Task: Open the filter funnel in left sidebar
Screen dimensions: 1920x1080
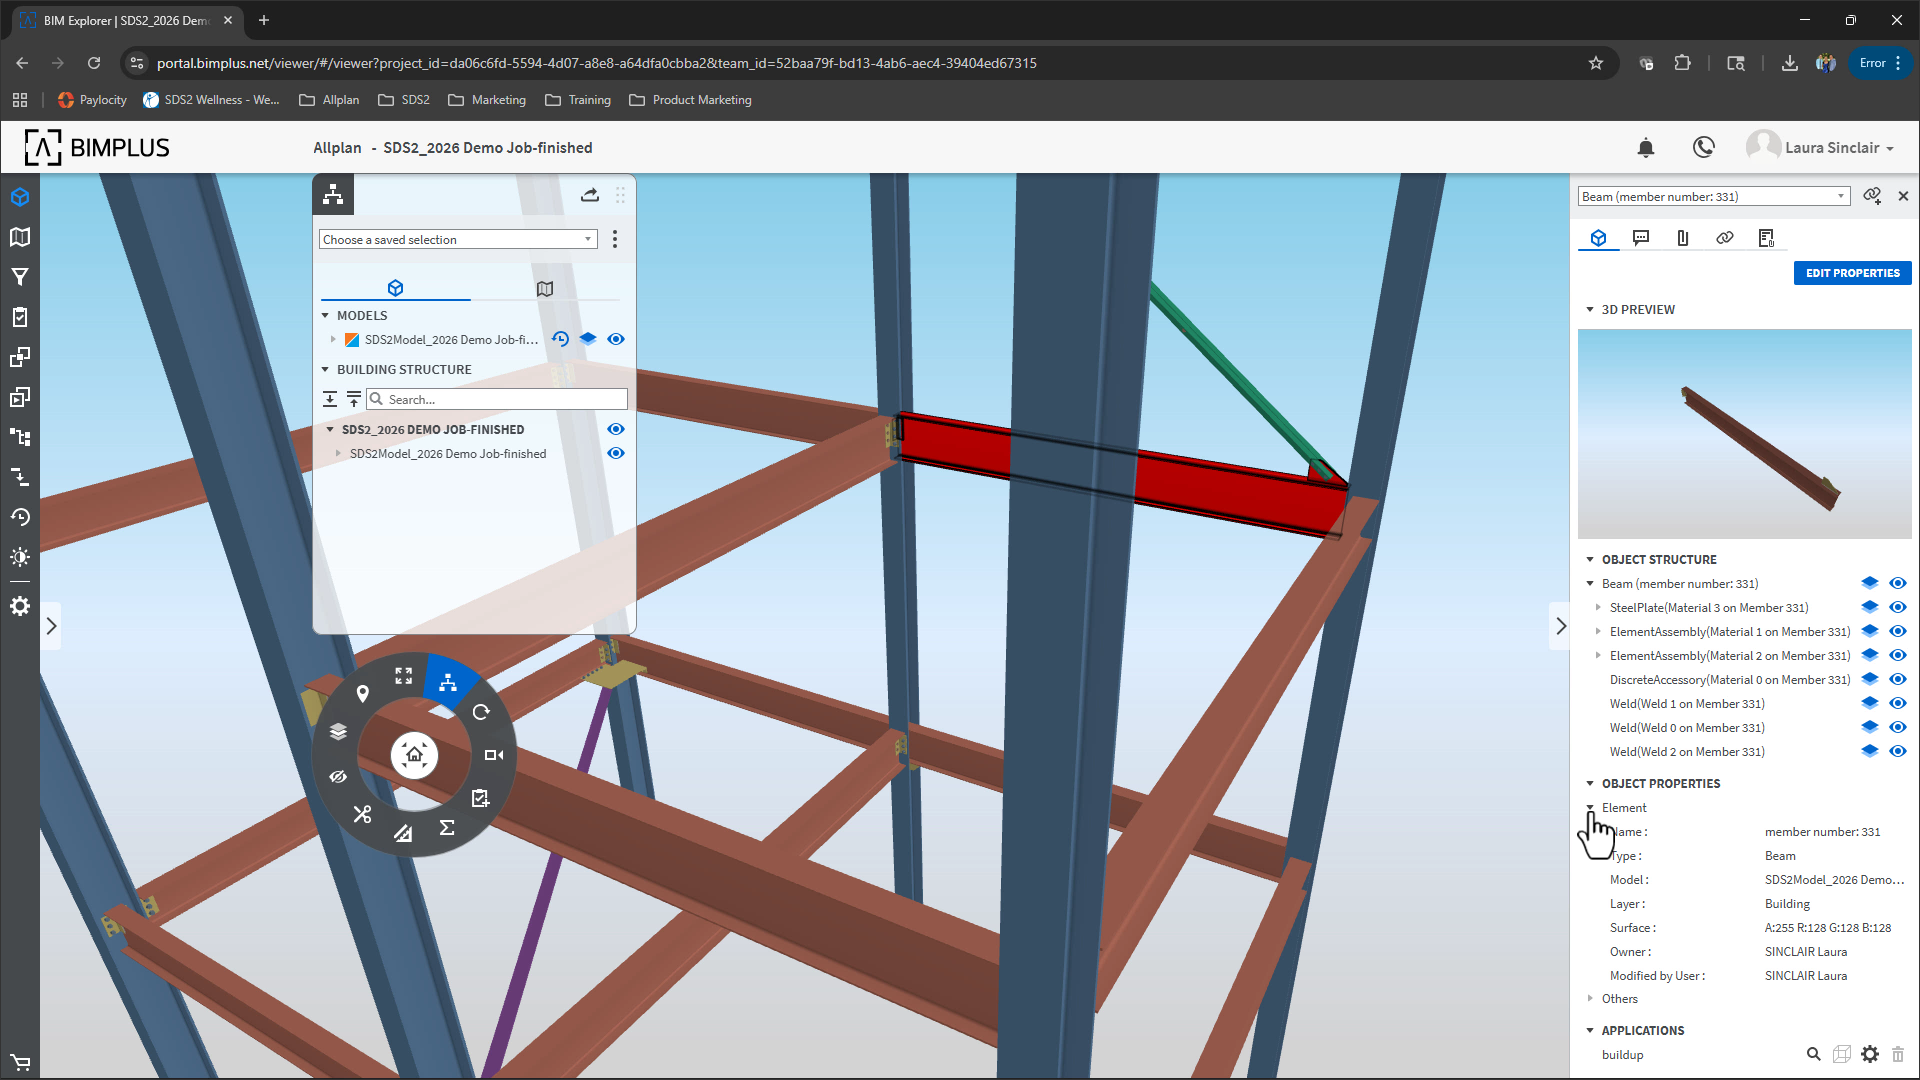Action: click(x=20, y=277)
